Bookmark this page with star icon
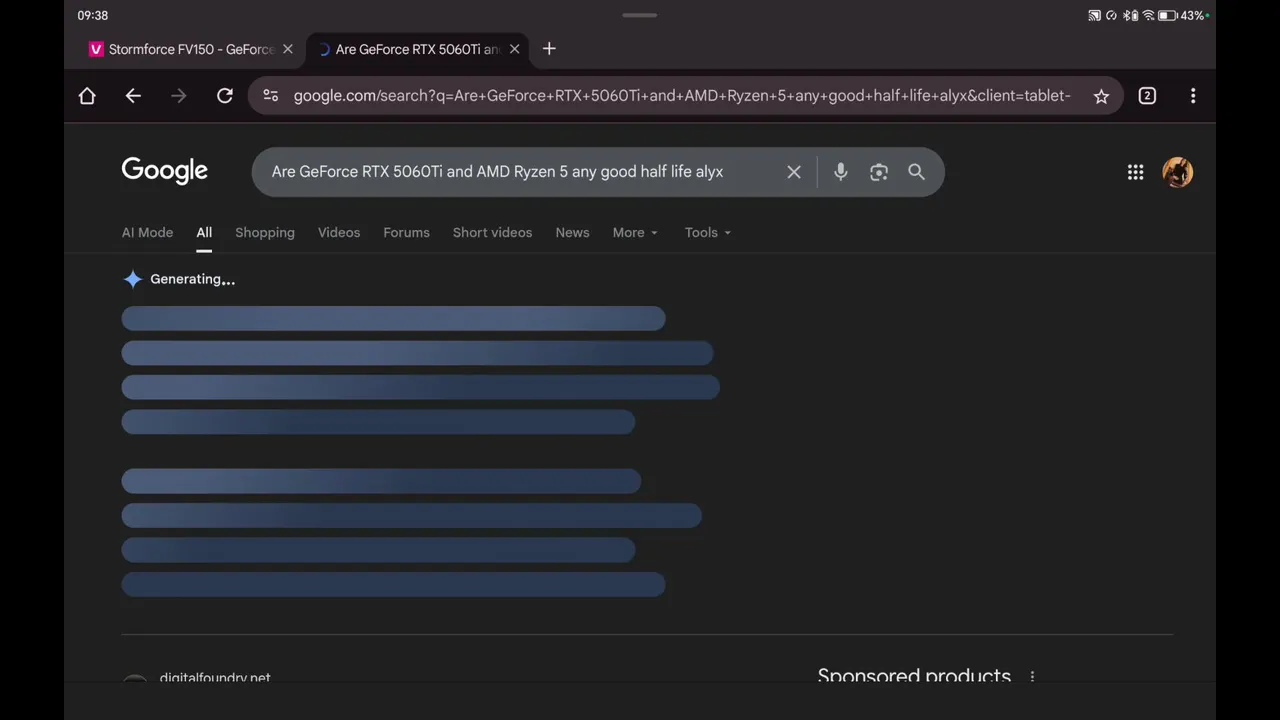The height and width of the screenshot is (720, 1280). [1101, 96]
